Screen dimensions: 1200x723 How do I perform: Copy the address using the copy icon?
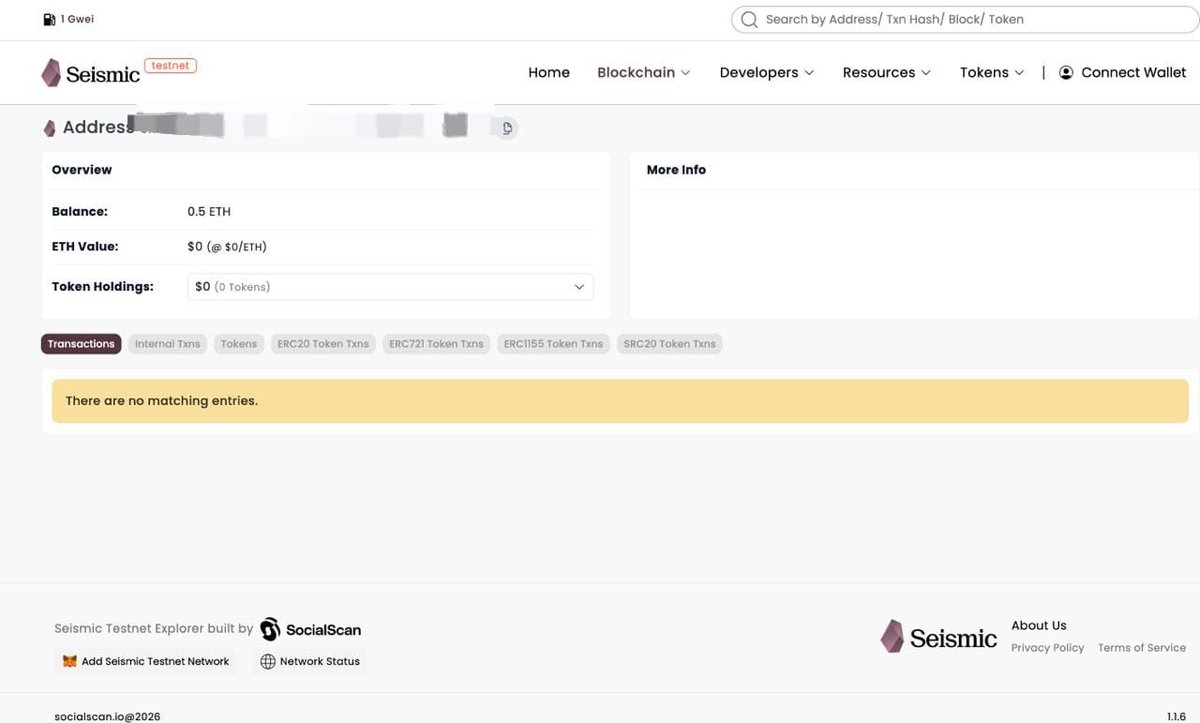(x=506, y=128)
